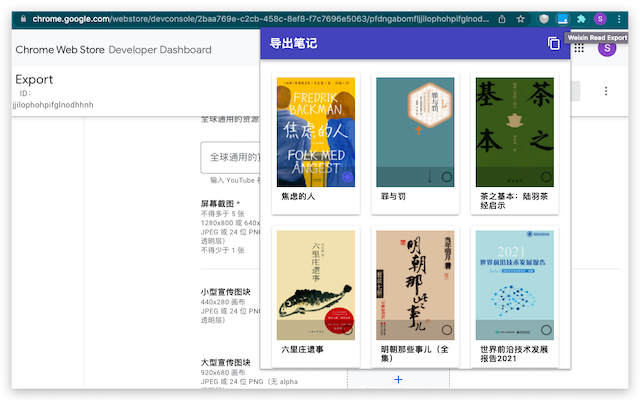
Task: Open the Google apps grid
Action: [x=579, y=48]
